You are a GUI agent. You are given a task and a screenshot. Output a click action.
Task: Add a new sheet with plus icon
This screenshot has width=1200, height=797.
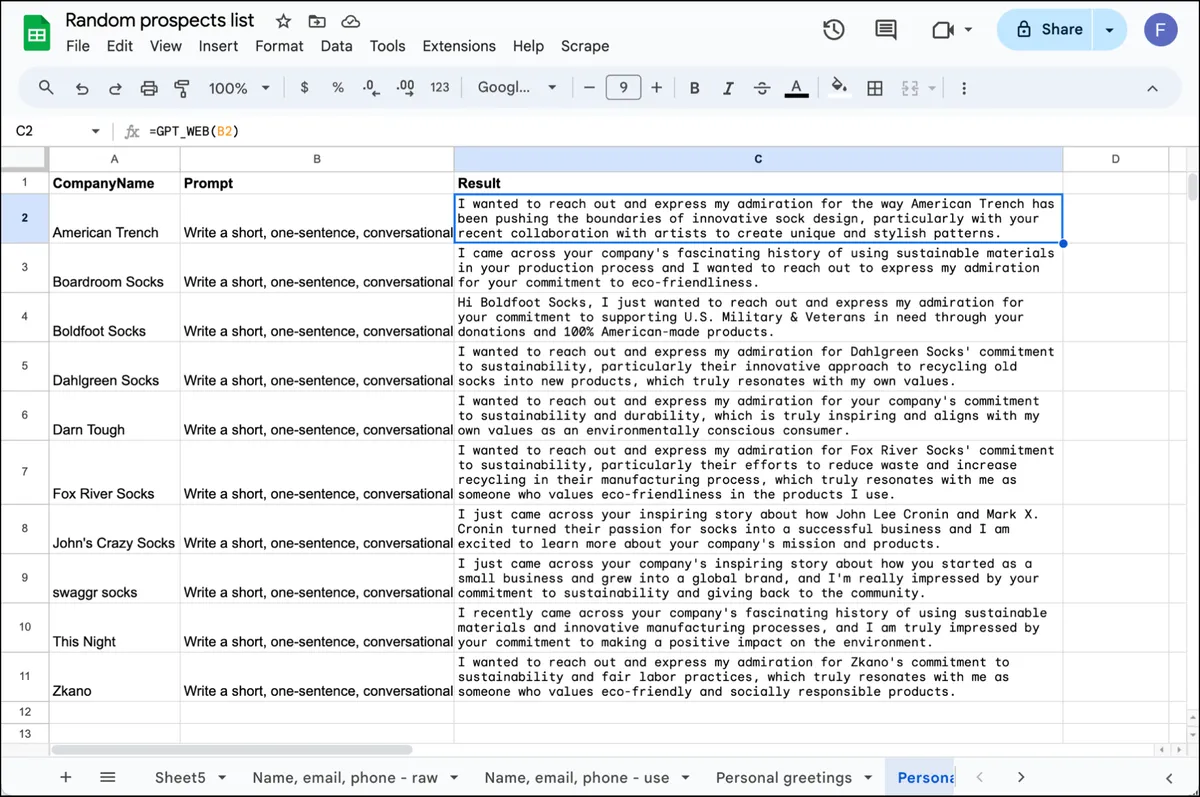point(66,777)
